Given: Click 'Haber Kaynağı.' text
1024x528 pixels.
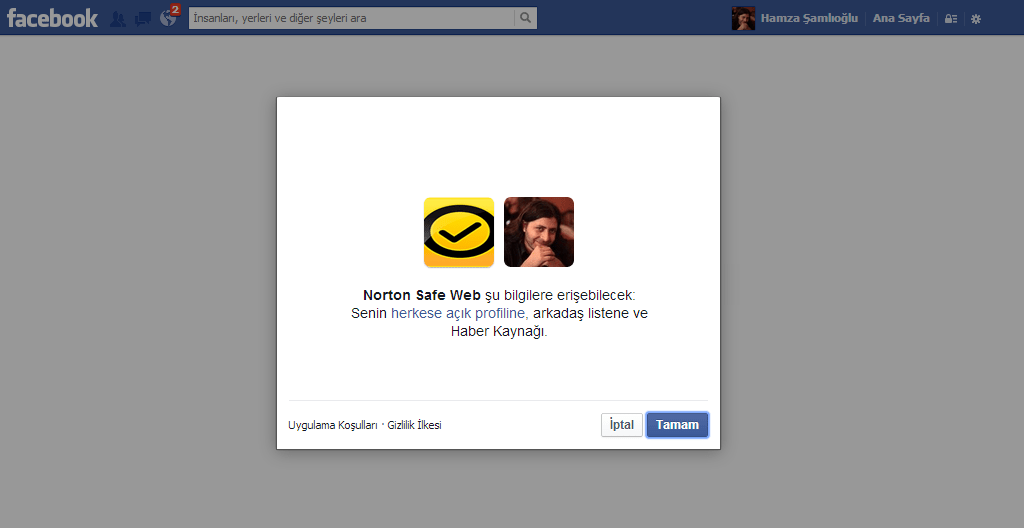Looking at the screenshot, I should (499, 331).
